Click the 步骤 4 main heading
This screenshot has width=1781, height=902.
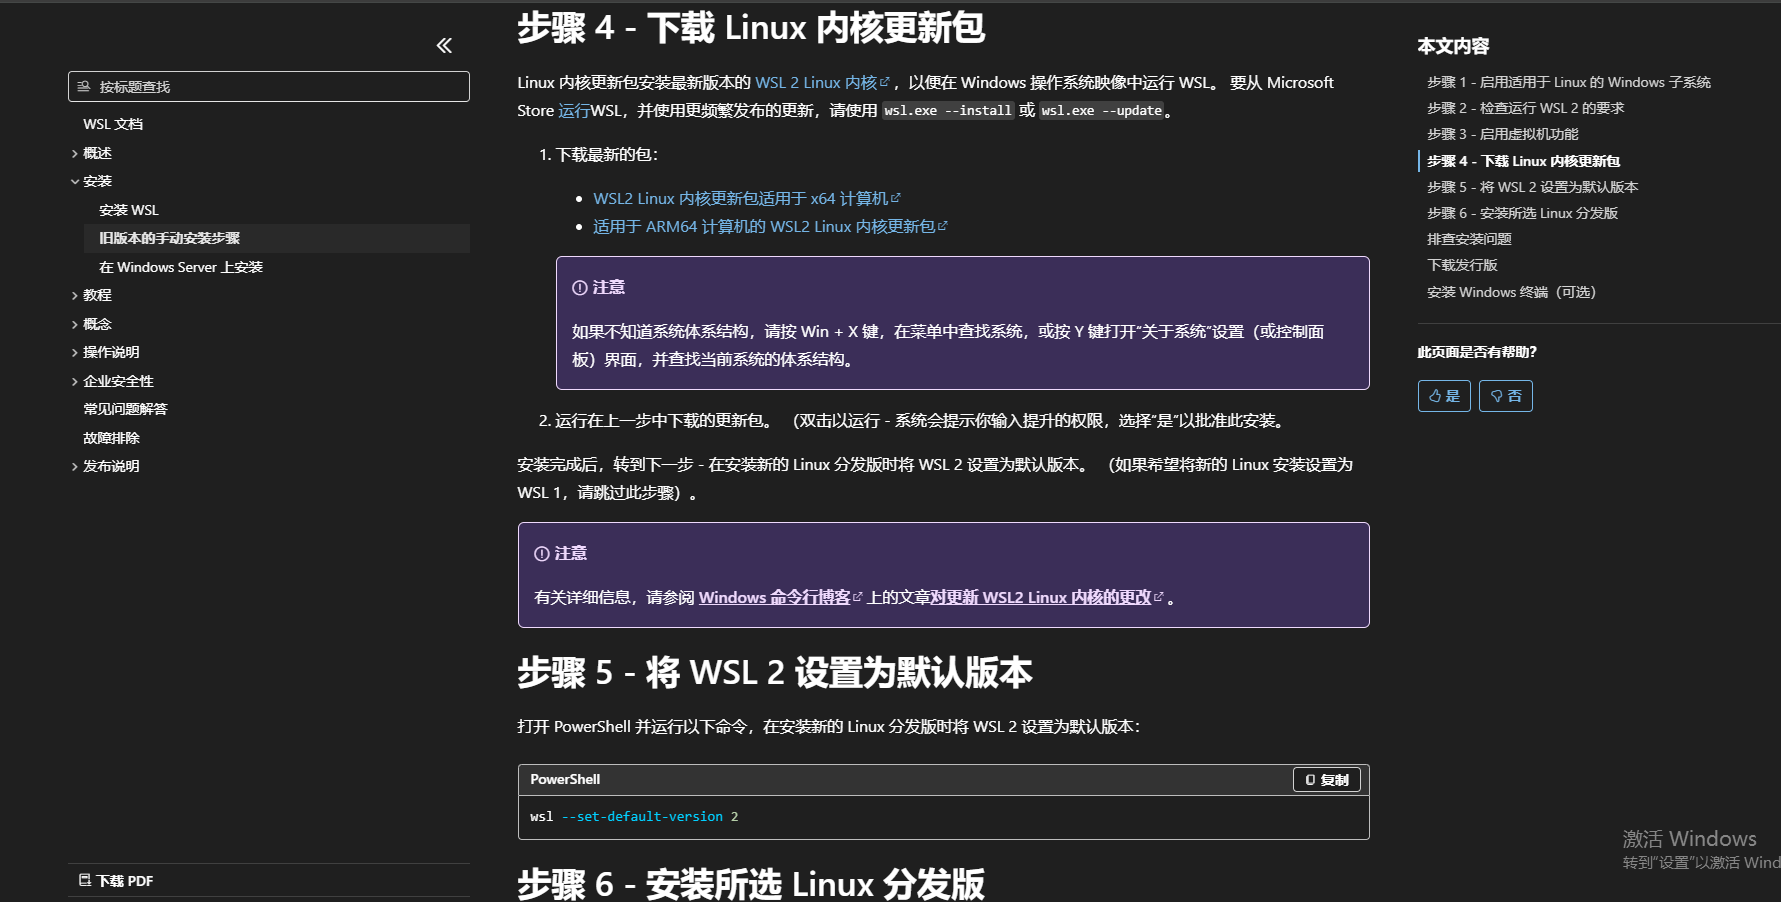(751, 28)
